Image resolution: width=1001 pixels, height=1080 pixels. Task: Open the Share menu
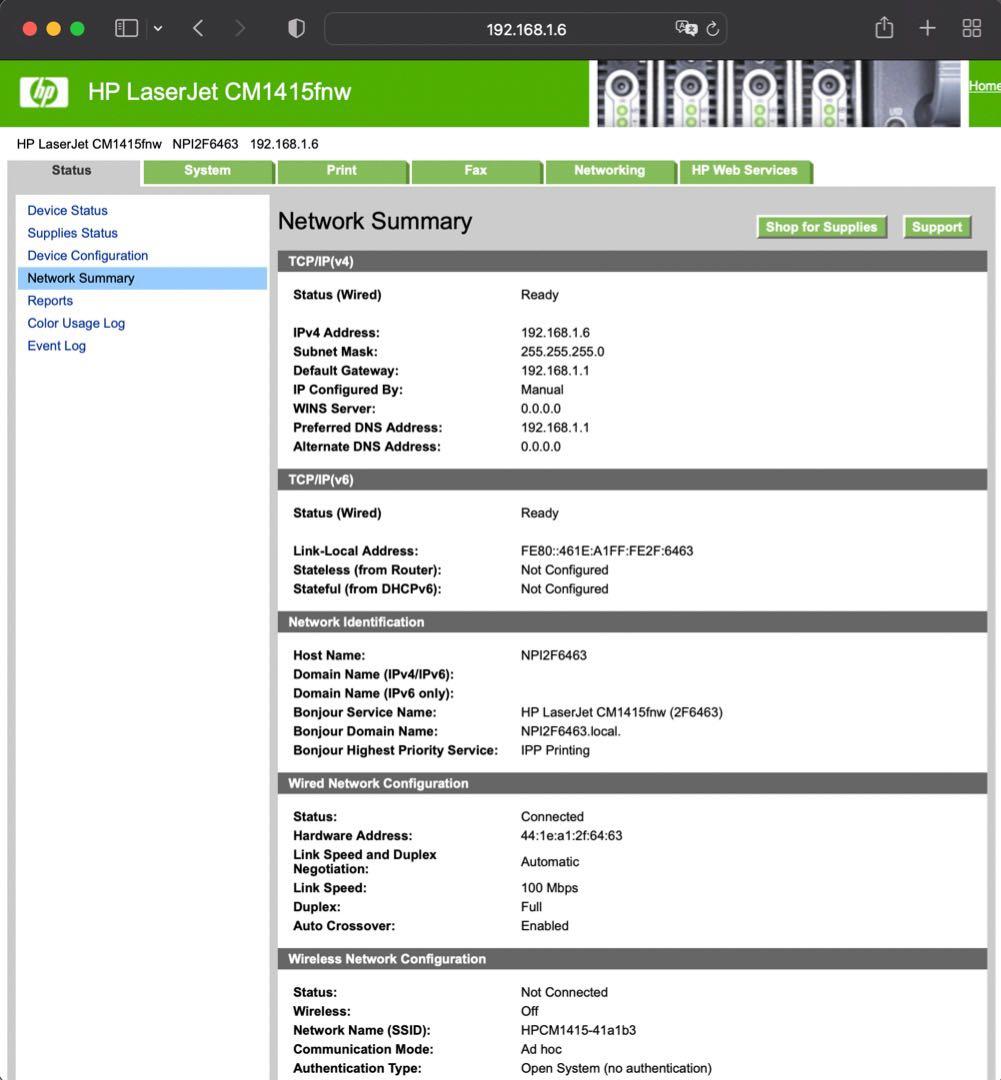click(x=884, y=28)
